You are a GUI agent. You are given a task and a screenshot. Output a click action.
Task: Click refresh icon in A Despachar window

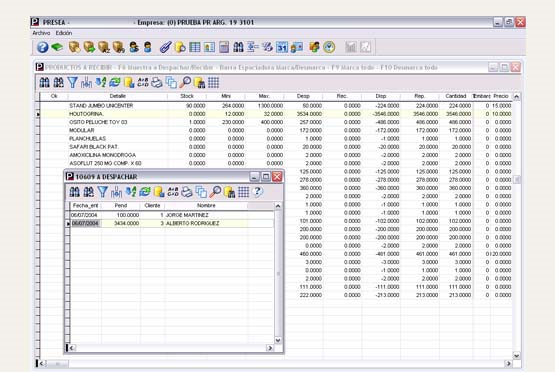[145, 192]
